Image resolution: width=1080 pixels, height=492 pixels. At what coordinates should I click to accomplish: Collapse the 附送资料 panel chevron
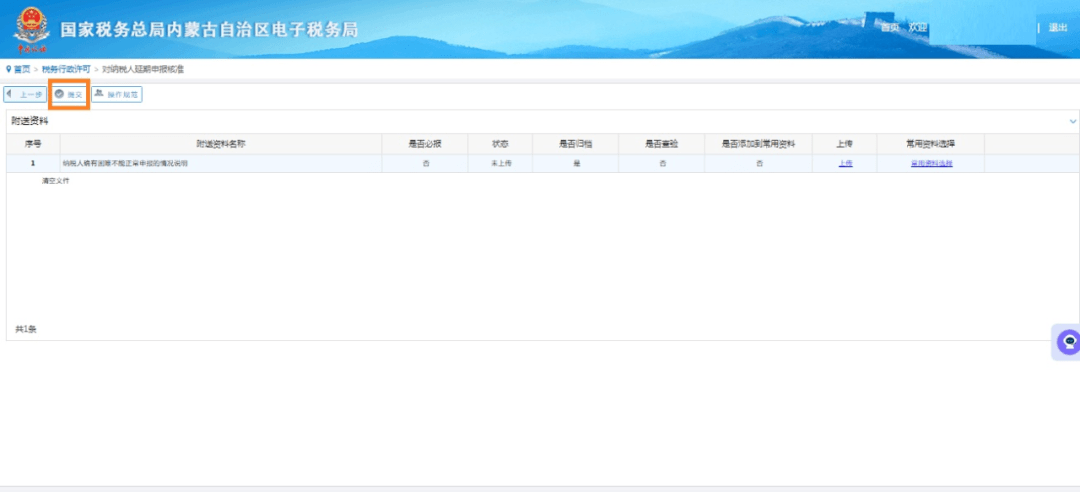click(x=1072, y=121)
